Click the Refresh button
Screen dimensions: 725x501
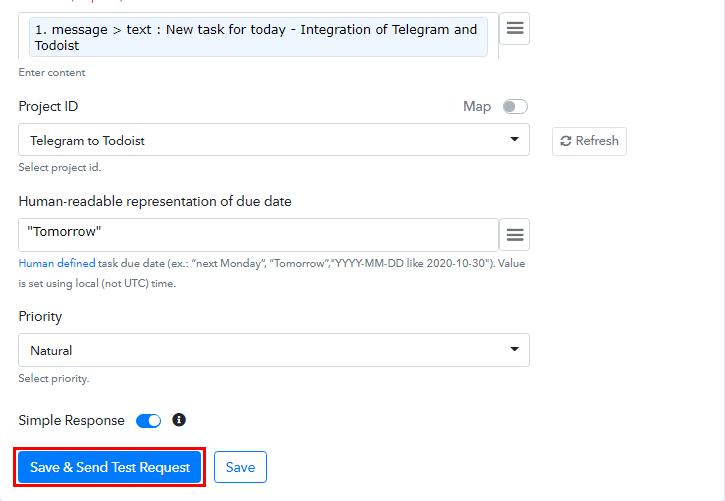589,141
